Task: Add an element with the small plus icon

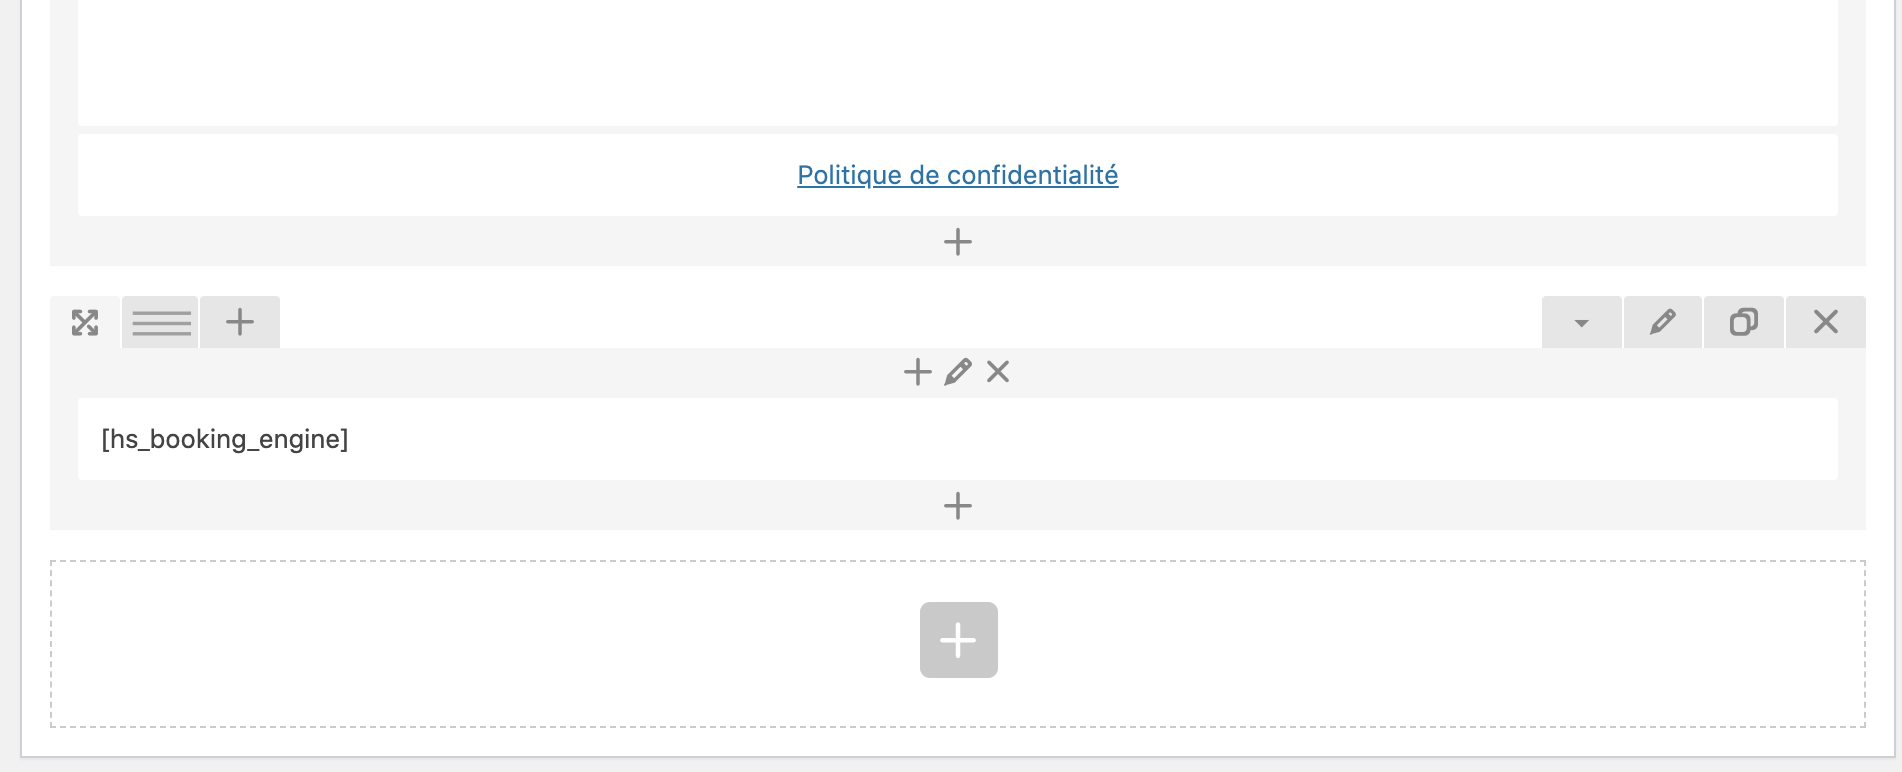Action: 917,371
